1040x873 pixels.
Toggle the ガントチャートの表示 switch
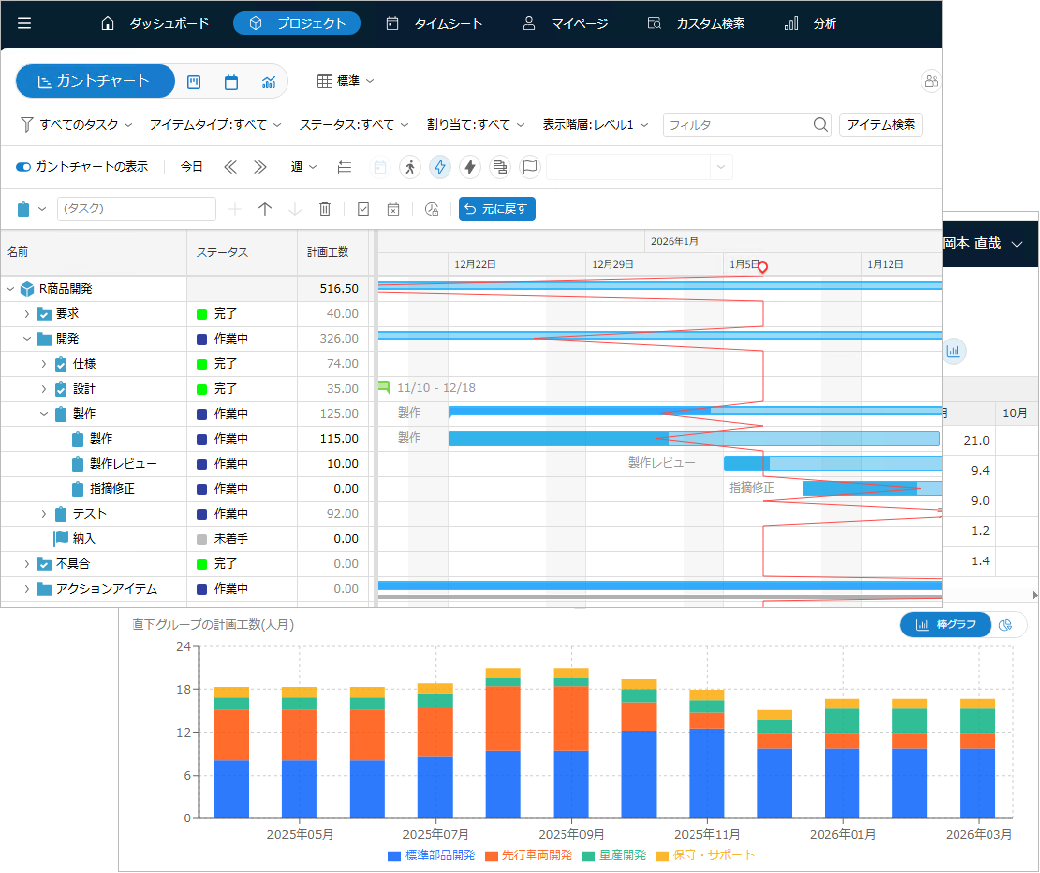point(24,167)
